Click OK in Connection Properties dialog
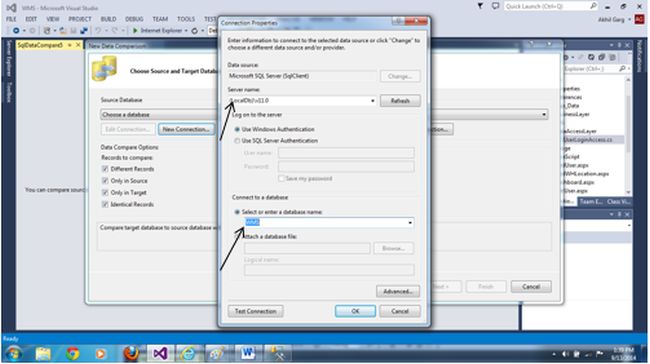 tap(355, 311)
